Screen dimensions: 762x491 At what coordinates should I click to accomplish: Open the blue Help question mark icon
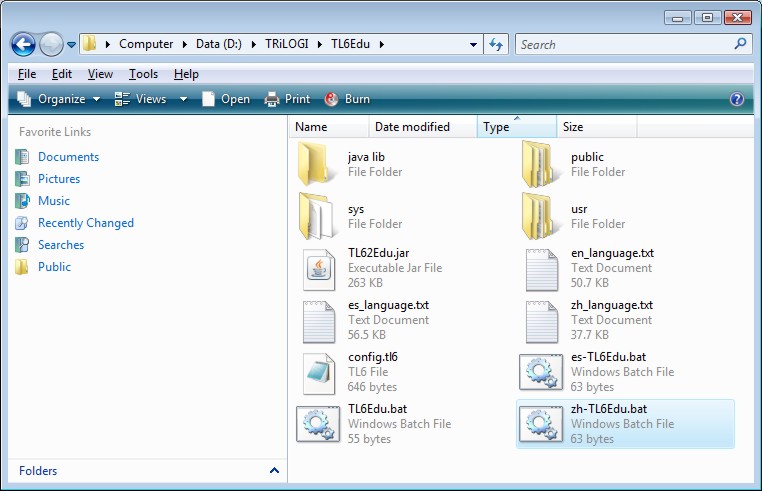pyautogui.click(x=737, y=99)
